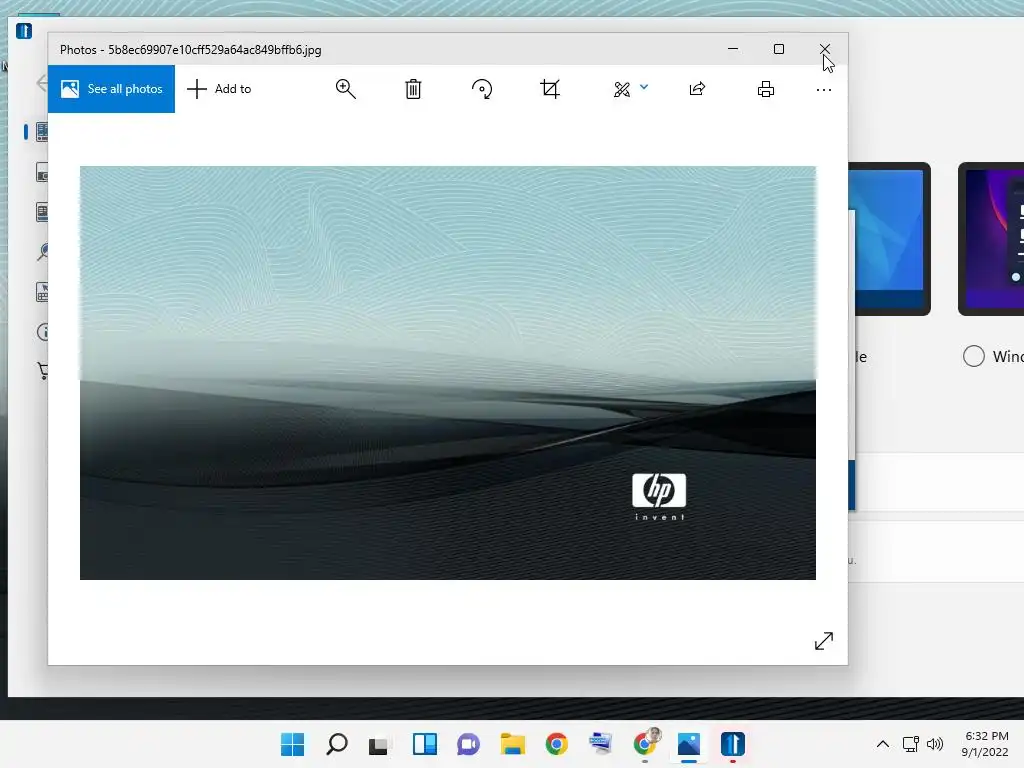Open the Edit and create scissors icon
The image size is (1024, 768).
[622, 89]
